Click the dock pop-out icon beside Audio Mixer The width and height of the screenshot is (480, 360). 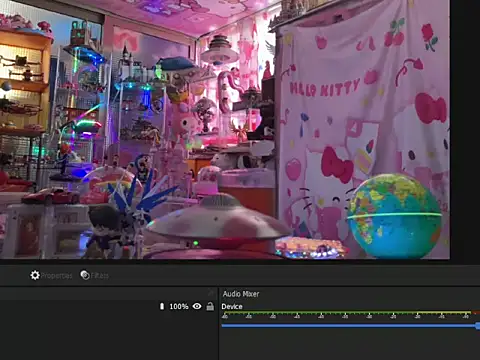[211, 293]
